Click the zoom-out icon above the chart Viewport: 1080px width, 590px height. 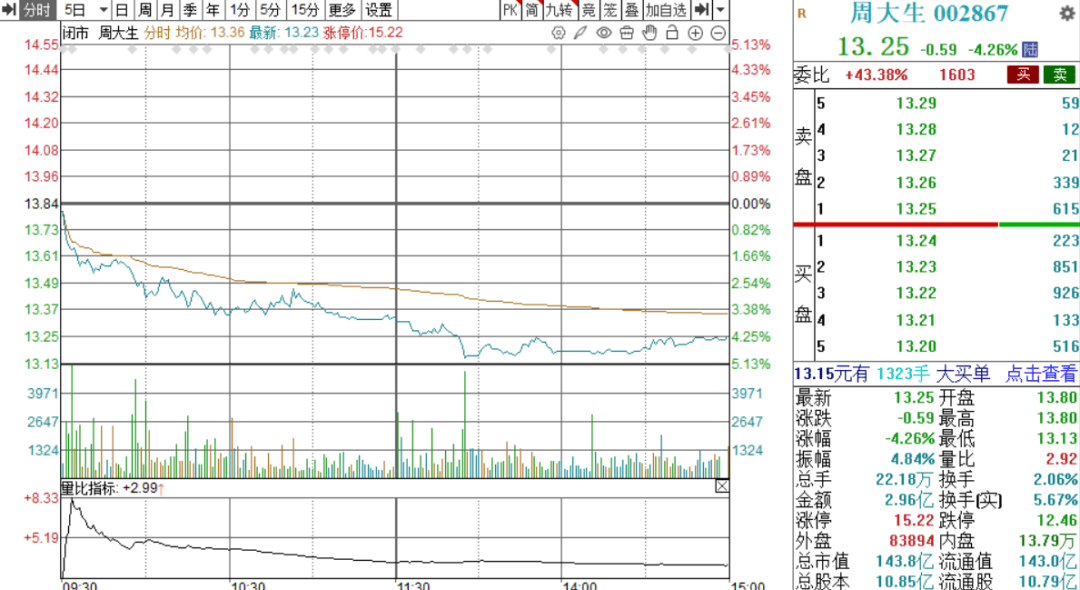point(718,33)
